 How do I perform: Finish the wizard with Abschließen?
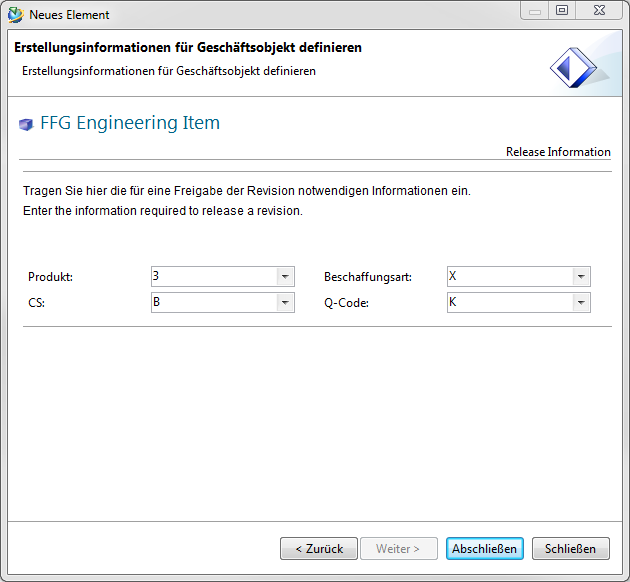tap(484, 549)
